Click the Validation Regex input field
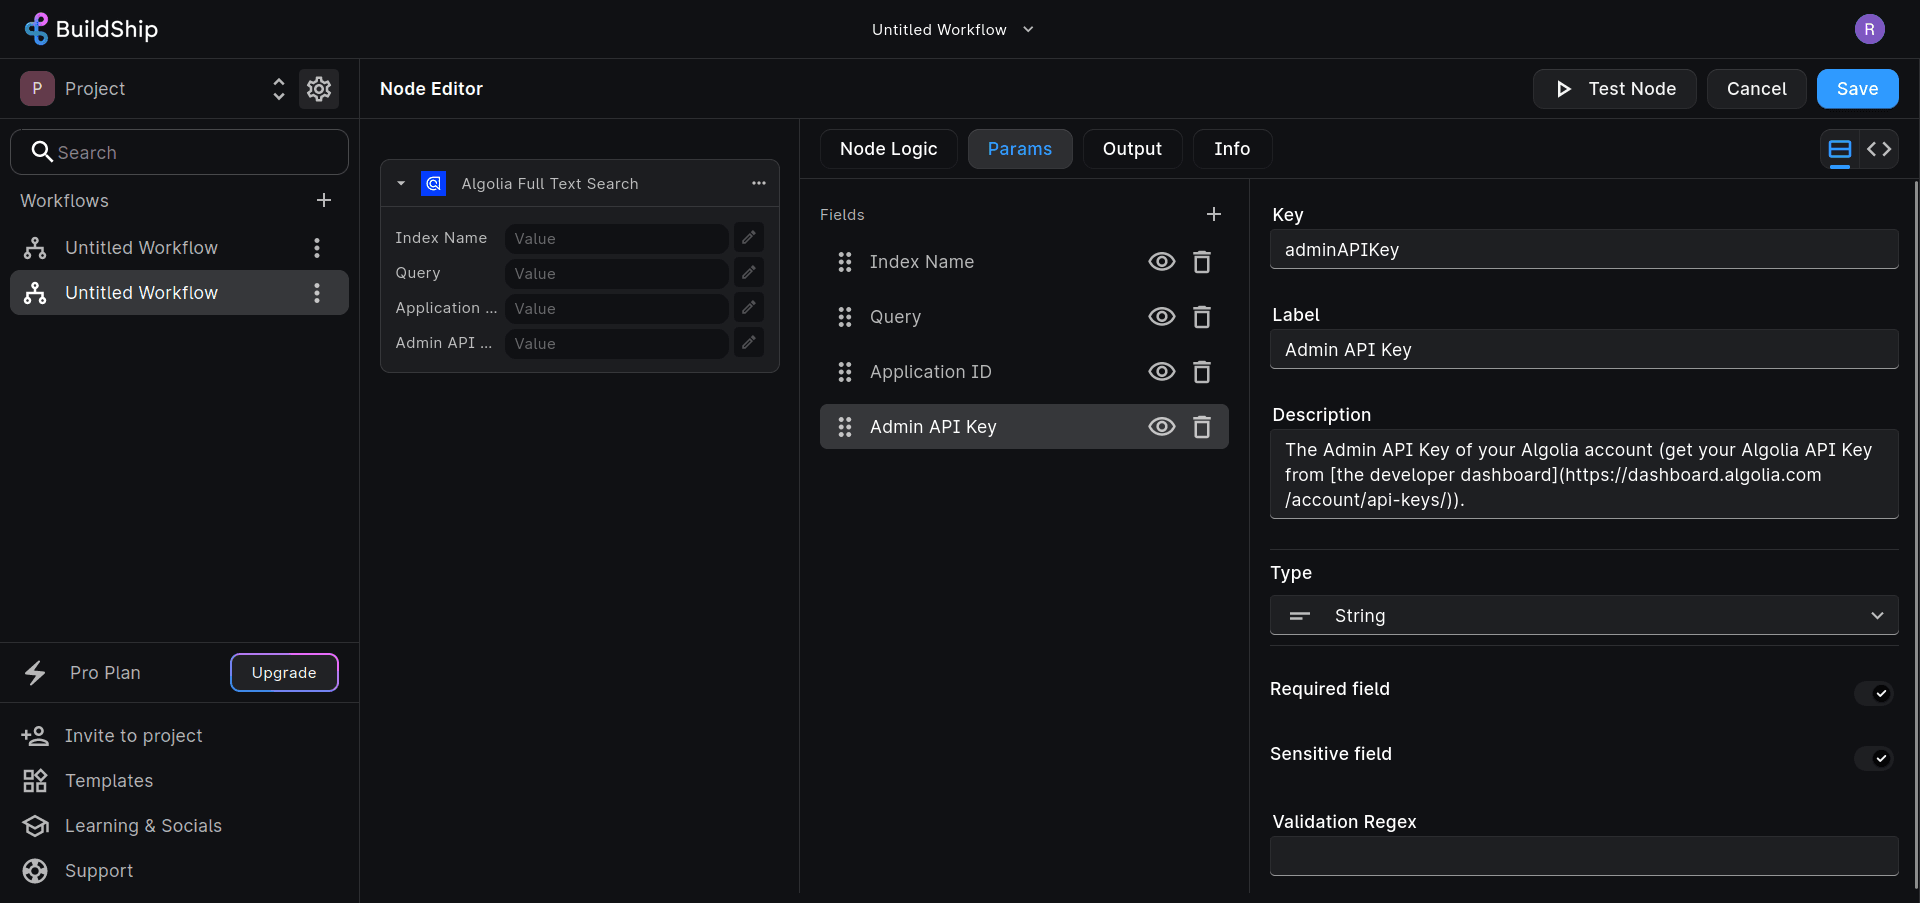The width and height of the screenshot is (1920, 903). point(1583,856)
